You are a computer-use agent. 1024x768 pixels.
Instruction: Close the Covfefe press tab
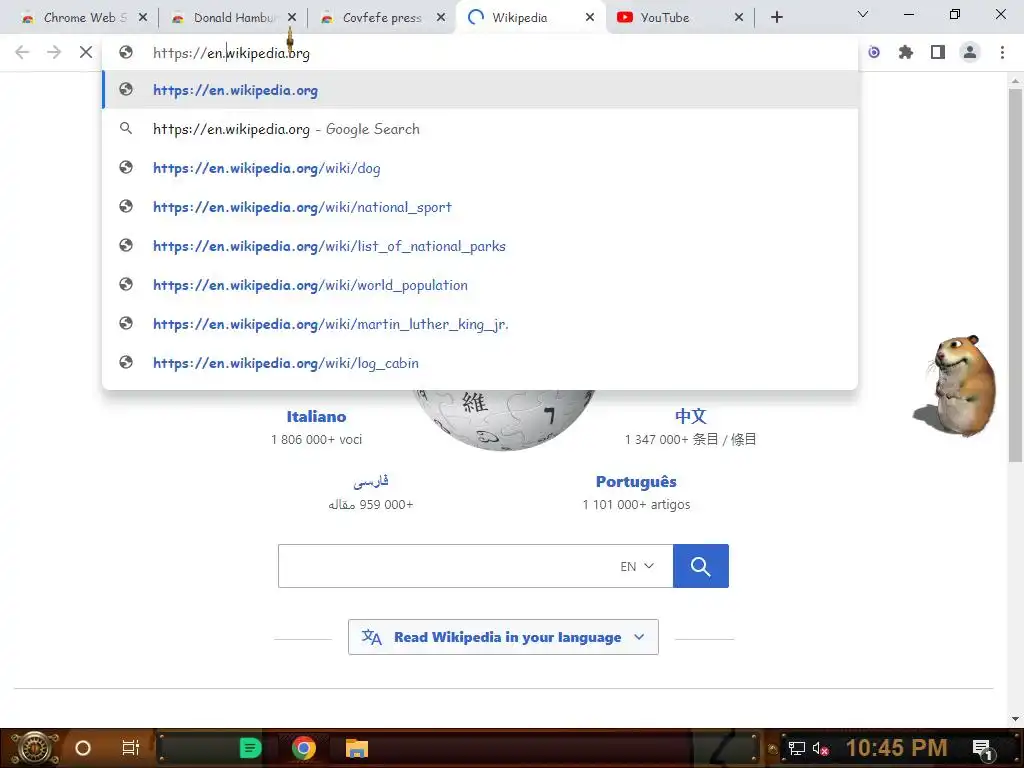coord(441,18)
